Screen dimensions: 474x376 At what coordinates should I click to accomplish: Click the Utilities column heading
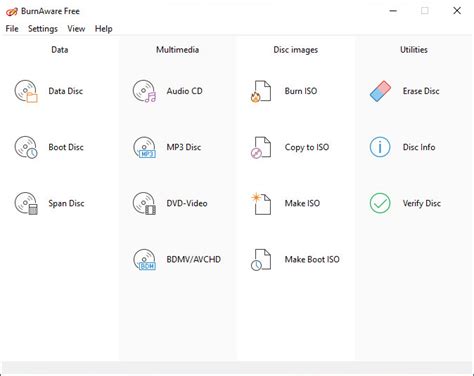[414, 50]
